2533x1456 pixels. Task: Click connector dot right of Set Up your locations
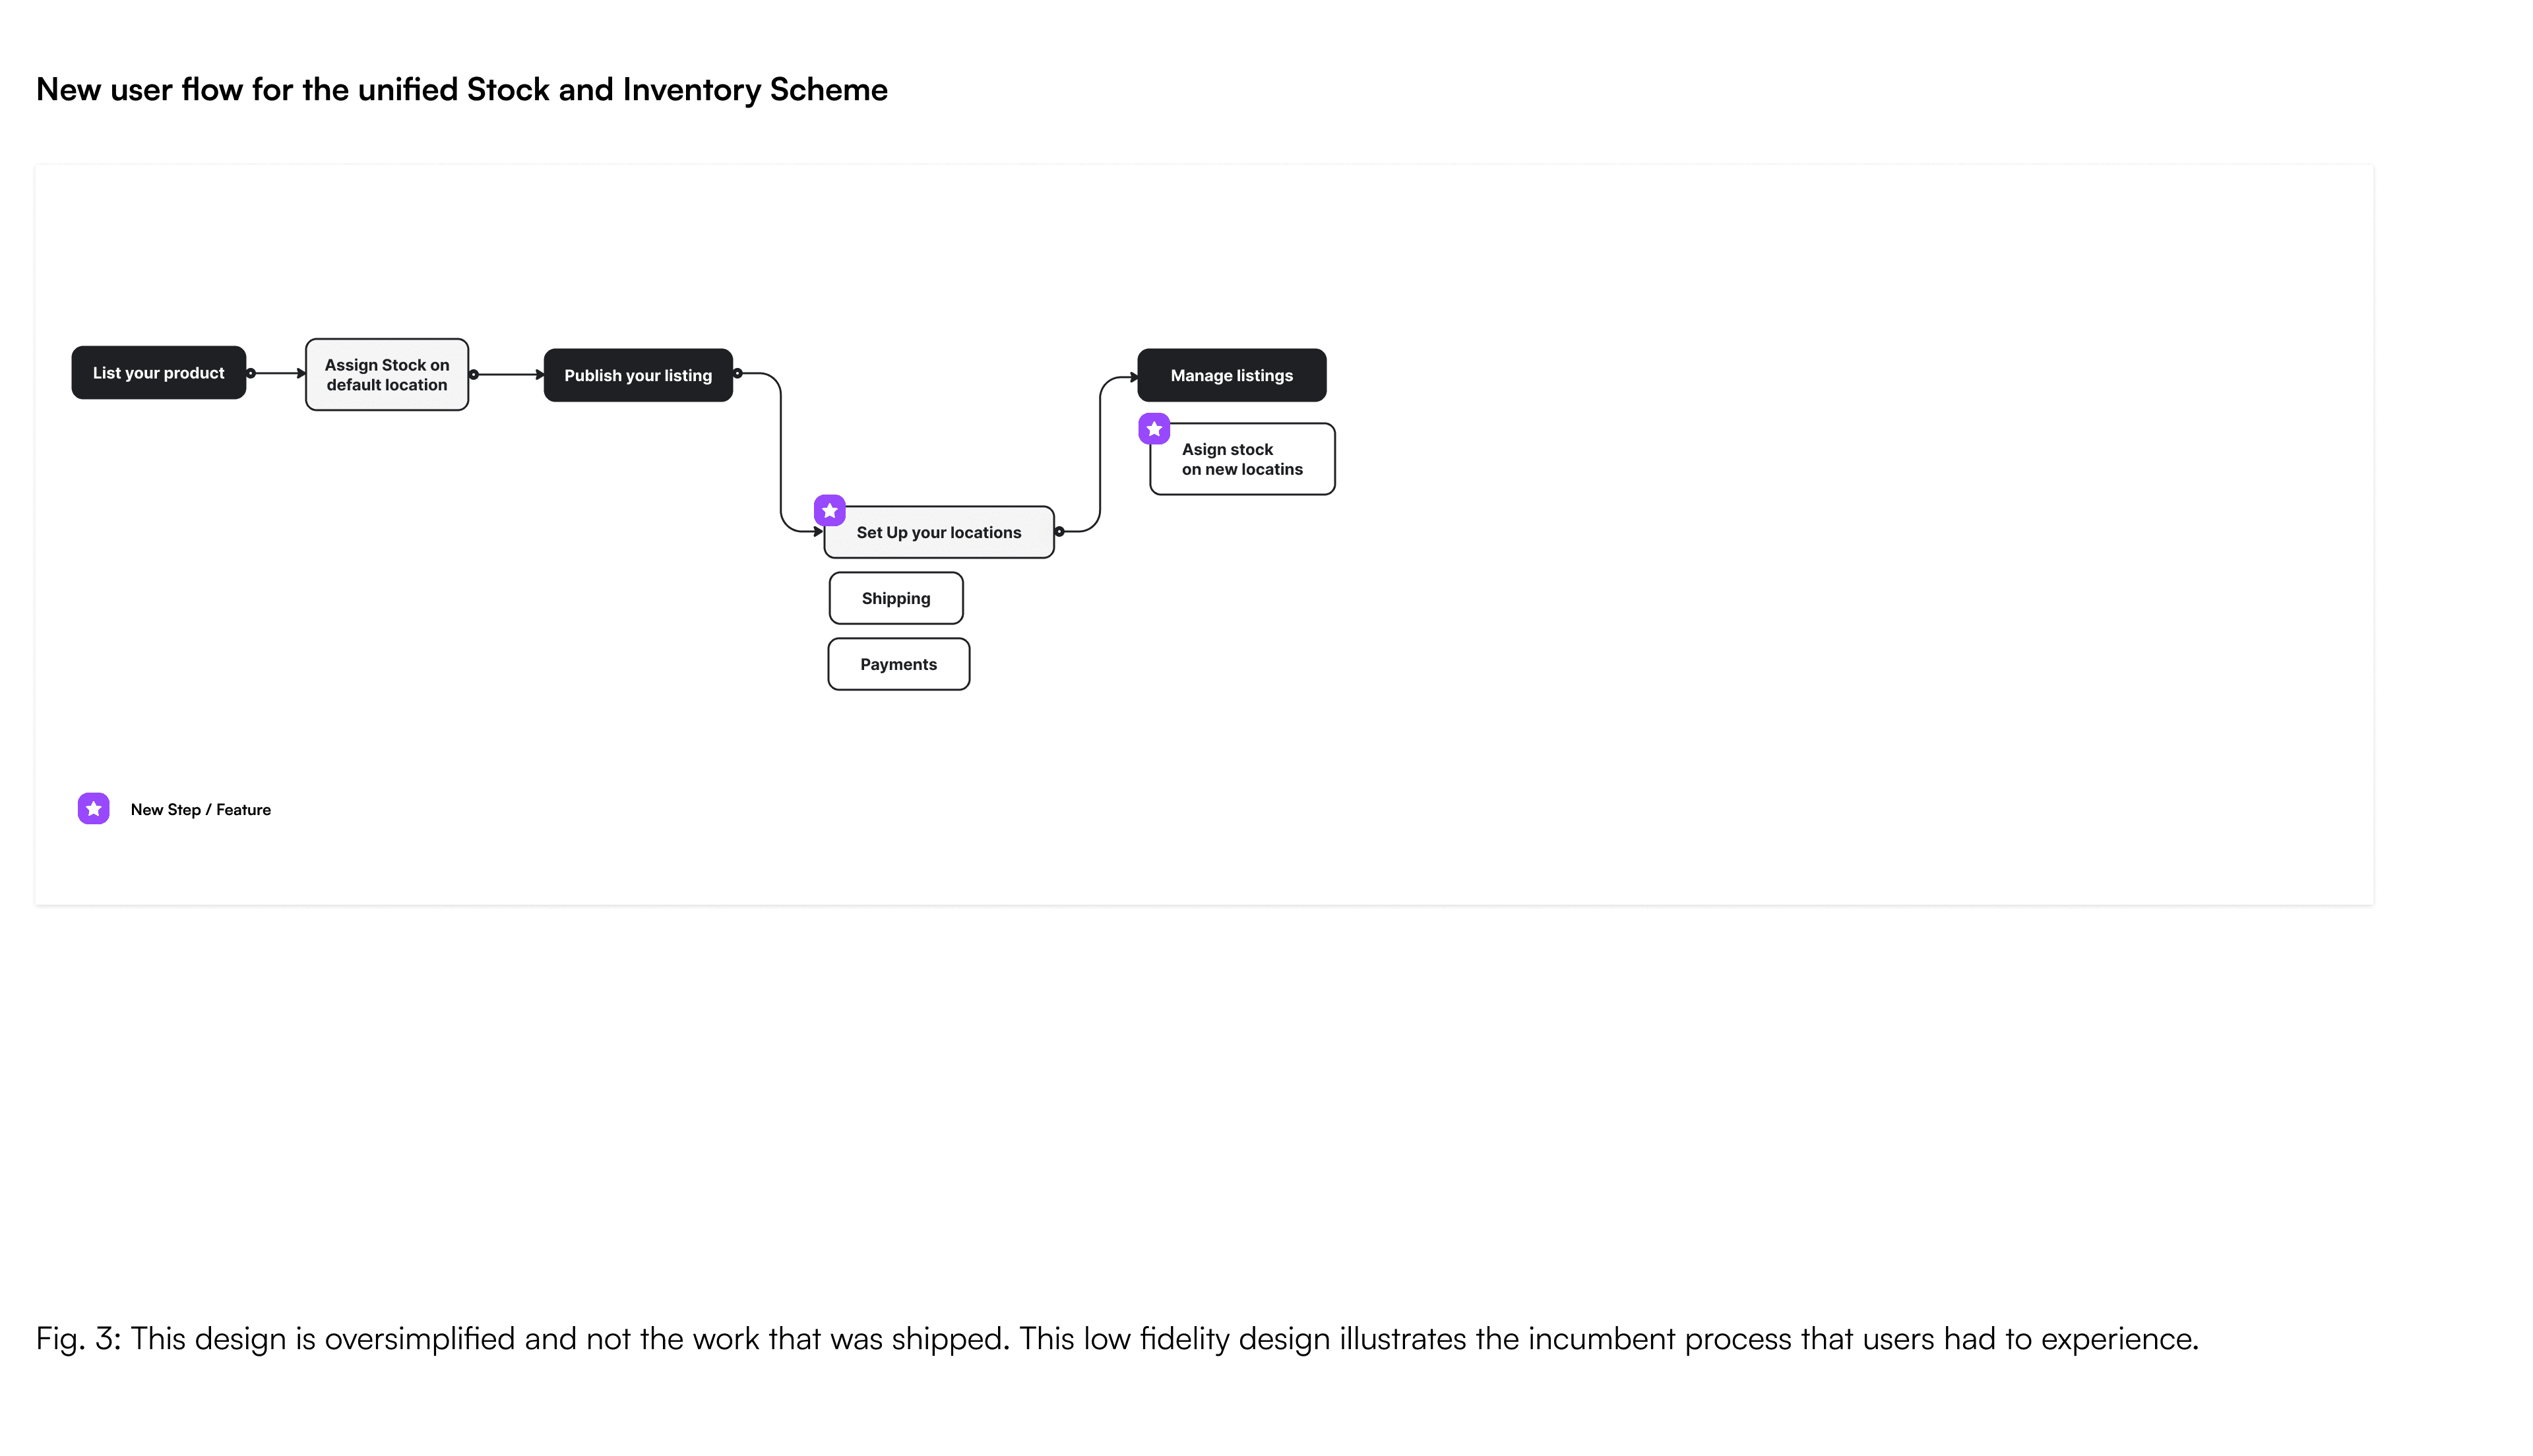[x=1059, y=532]
